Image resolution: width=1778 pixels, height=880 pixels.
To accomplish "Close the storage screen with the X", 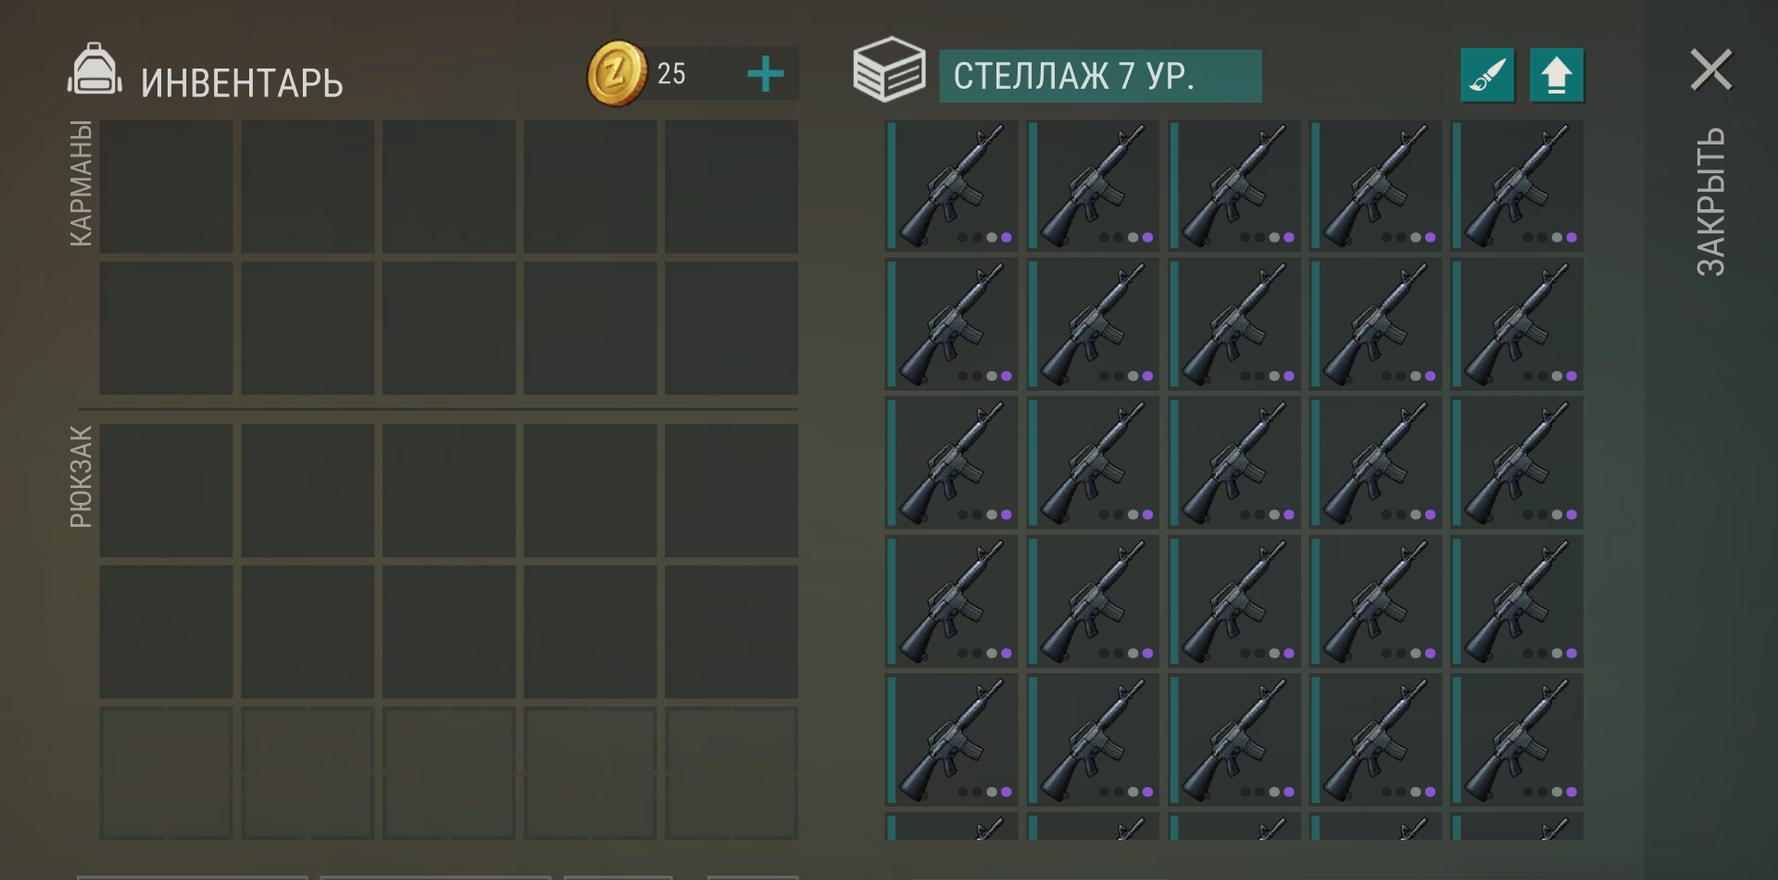I will (1711, 70).
